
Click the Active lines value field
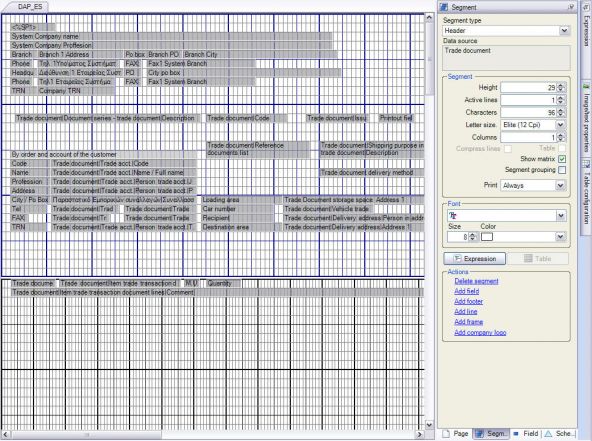(528, 100)
